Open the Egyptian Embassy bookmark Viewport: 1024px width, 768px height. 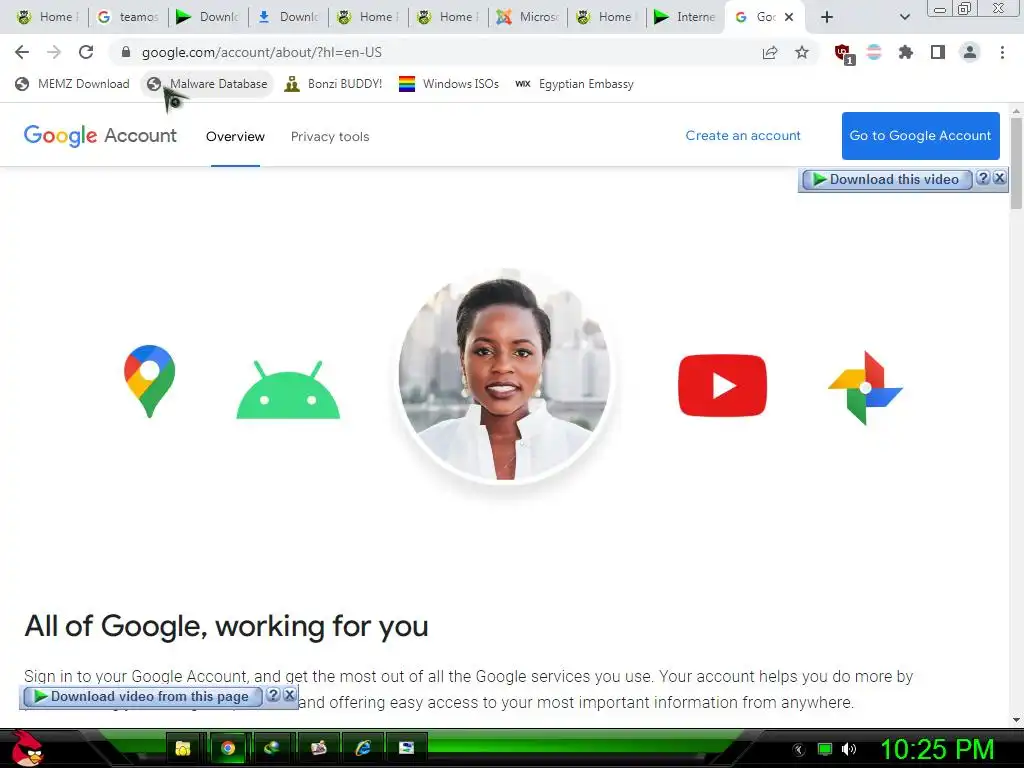575,84
